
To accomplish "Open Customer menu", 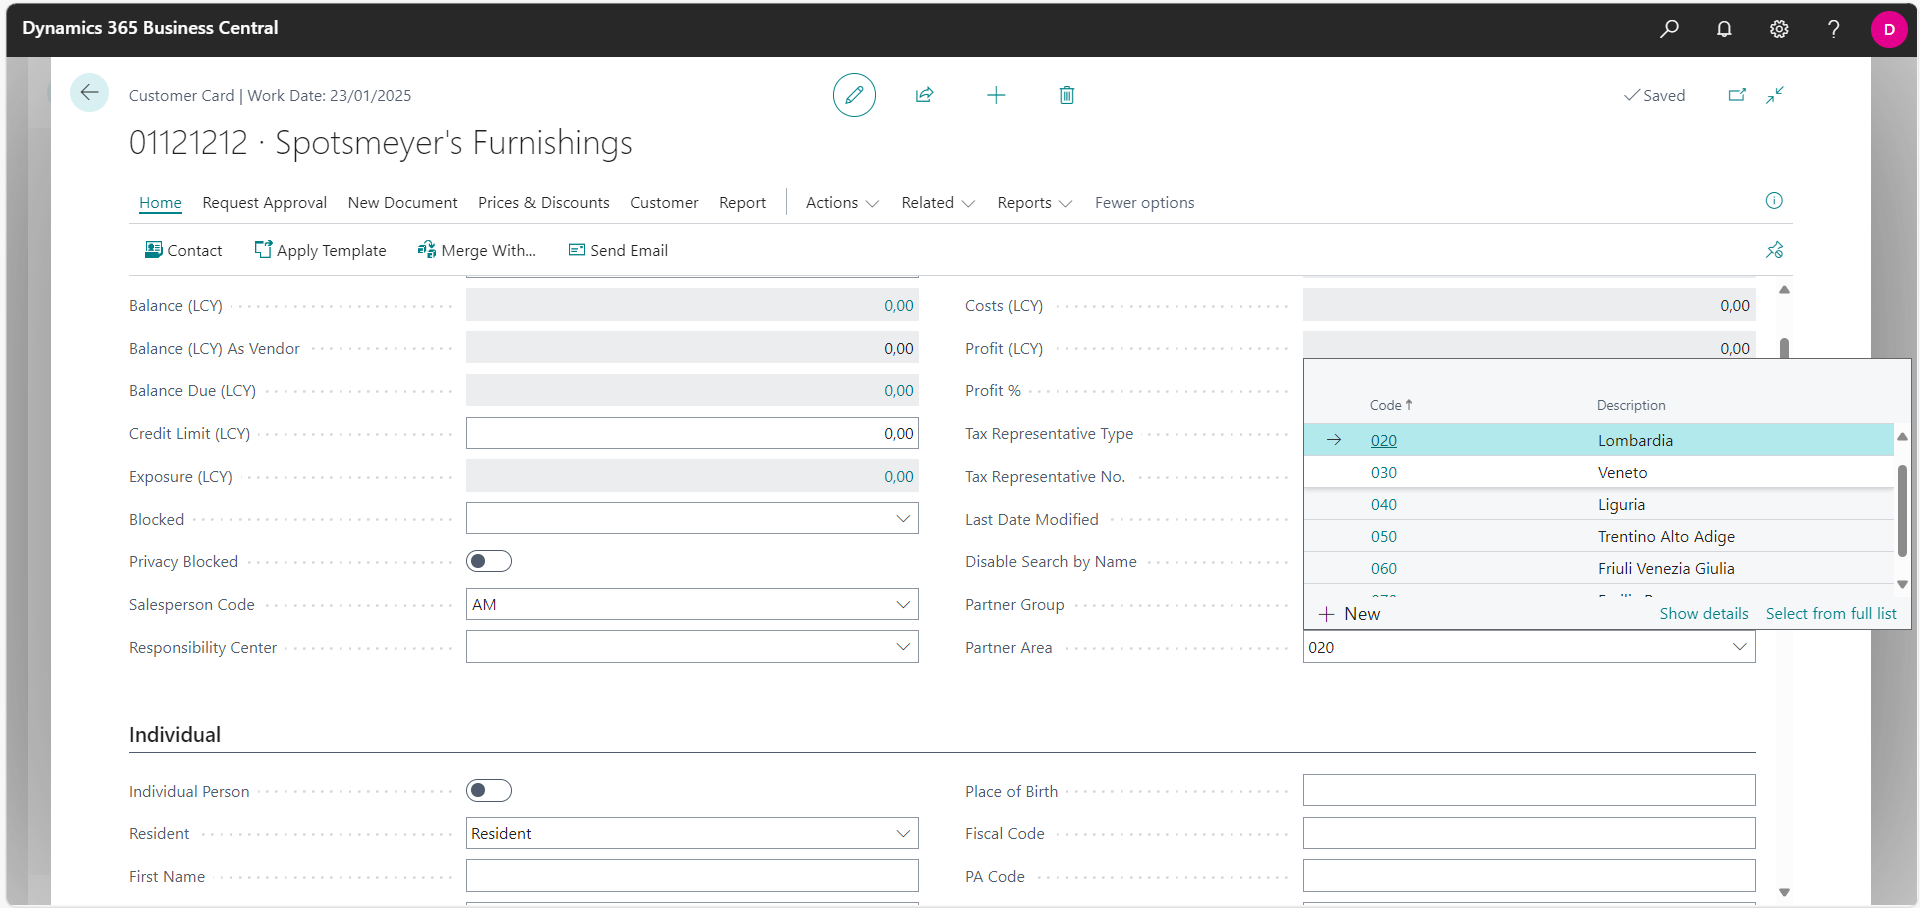I will pyautogui.click(x=664, y=202).
